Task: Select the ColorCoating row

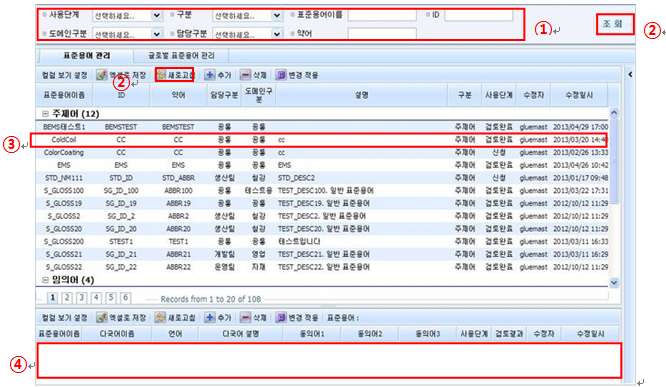Action: click(322, 153)
